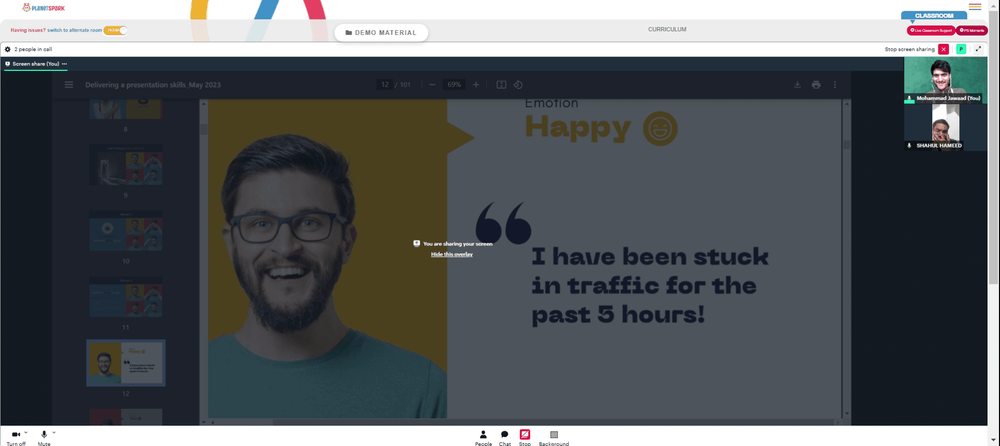Image resolution: width=1000 pixels, height=446 pixels.
Task: Rotate the PDF counterclockwise
Action: 518,85
